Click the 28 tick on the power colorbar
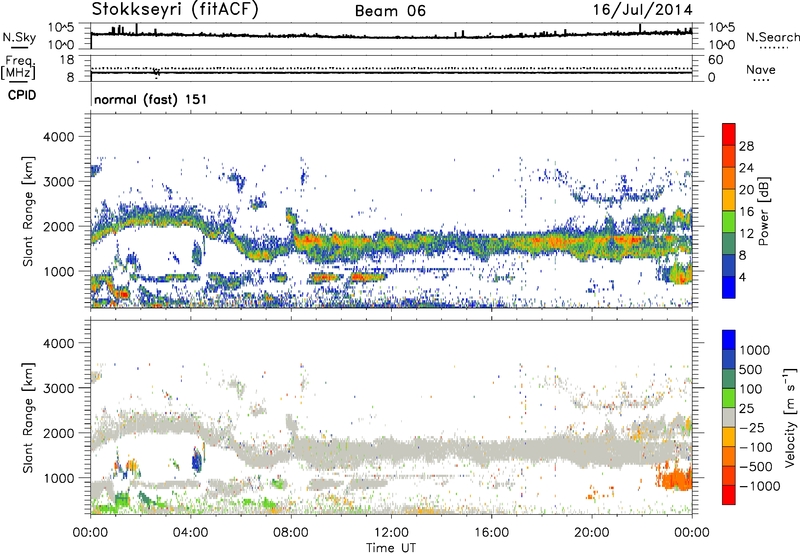 746,146
